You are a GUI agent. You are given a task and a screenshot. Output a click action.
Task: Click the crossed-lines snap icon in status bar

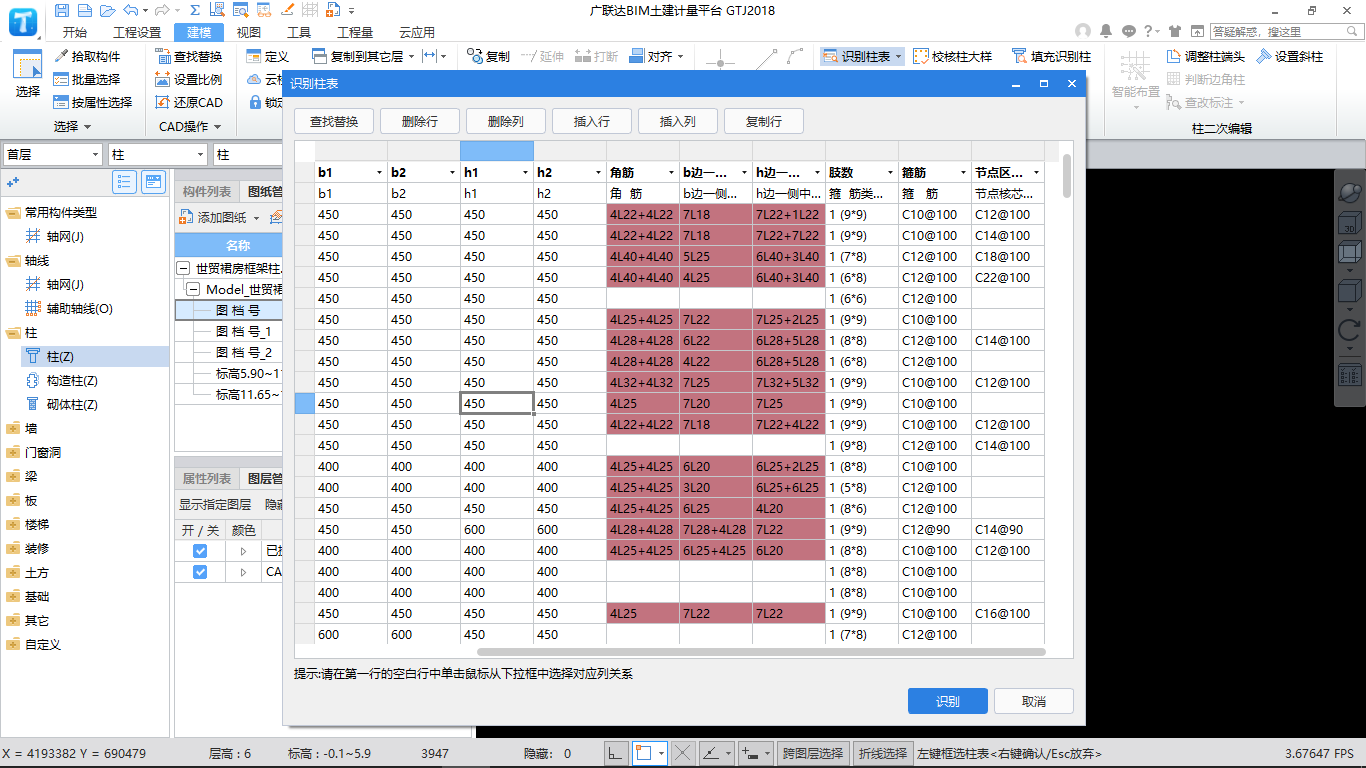click(683, 753)
